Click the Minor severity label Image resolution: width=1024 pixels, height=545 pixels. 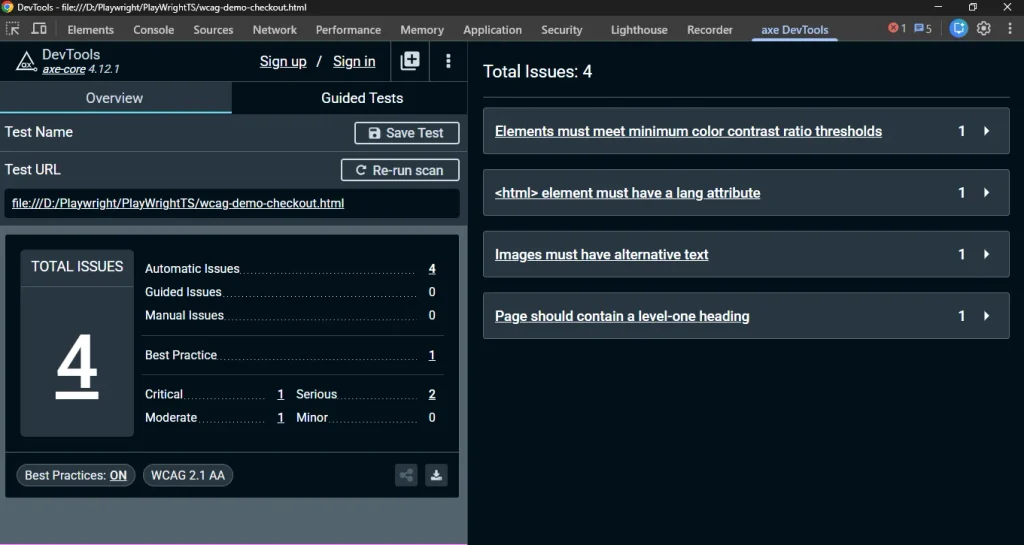click(312, 418)
